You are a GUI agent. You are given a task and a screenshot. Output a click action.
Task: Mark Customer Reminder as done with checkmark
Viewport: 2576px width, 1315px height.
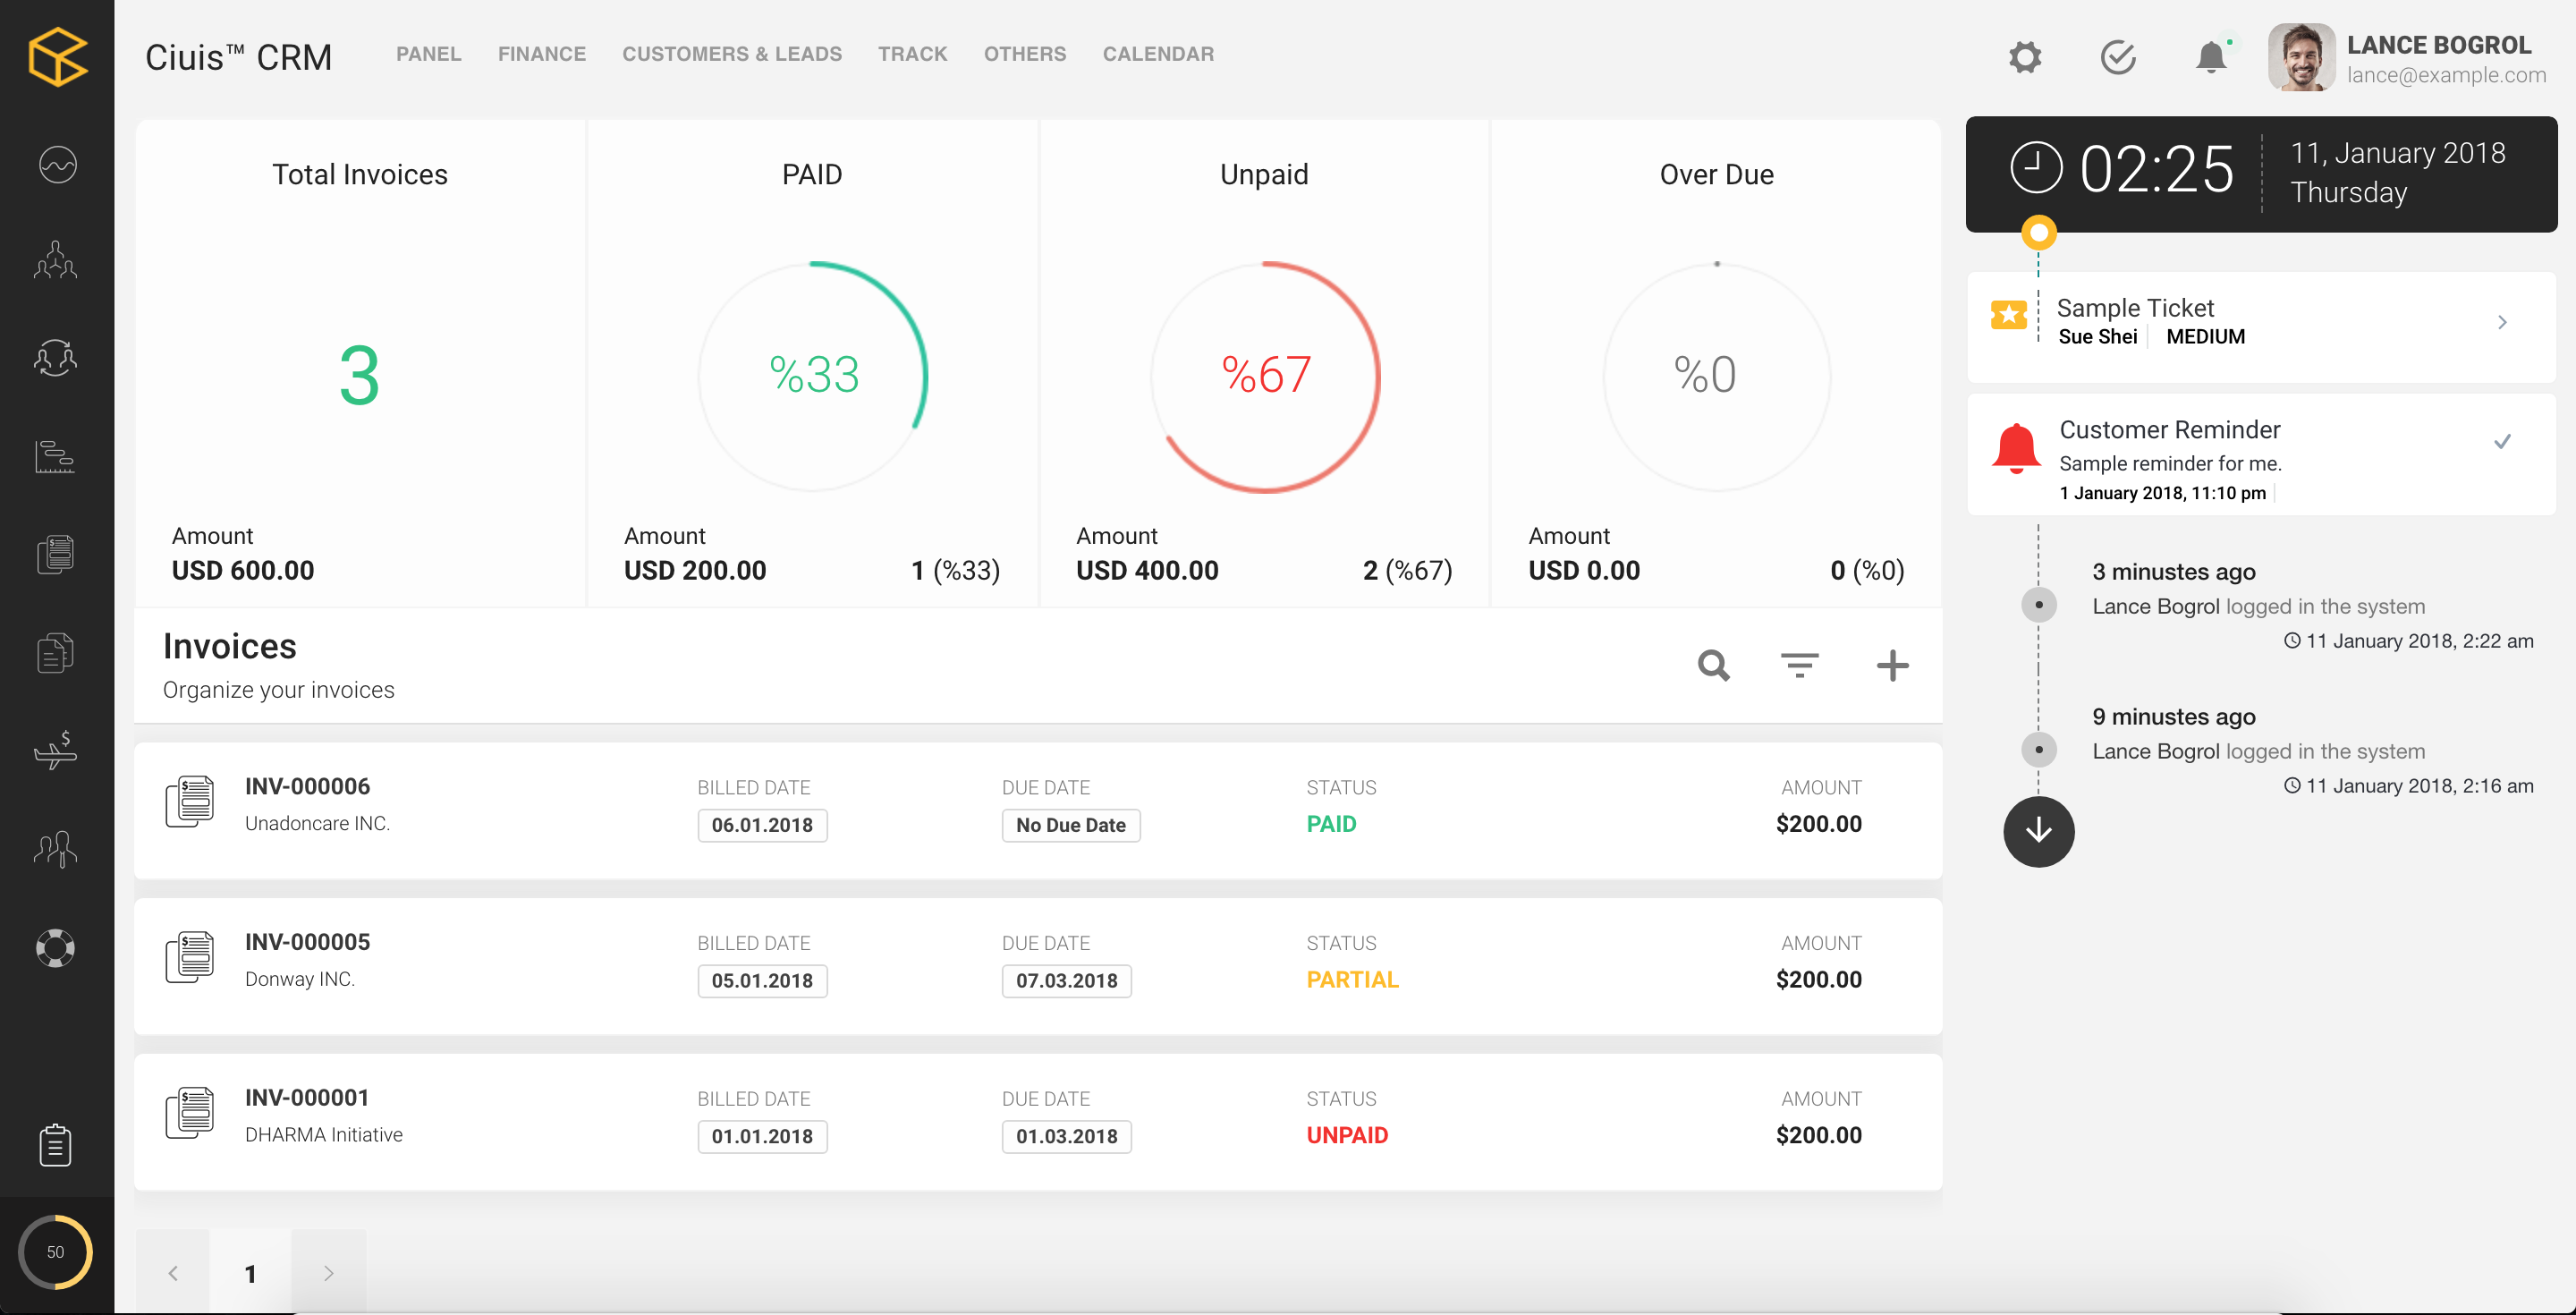point(2502,442)
